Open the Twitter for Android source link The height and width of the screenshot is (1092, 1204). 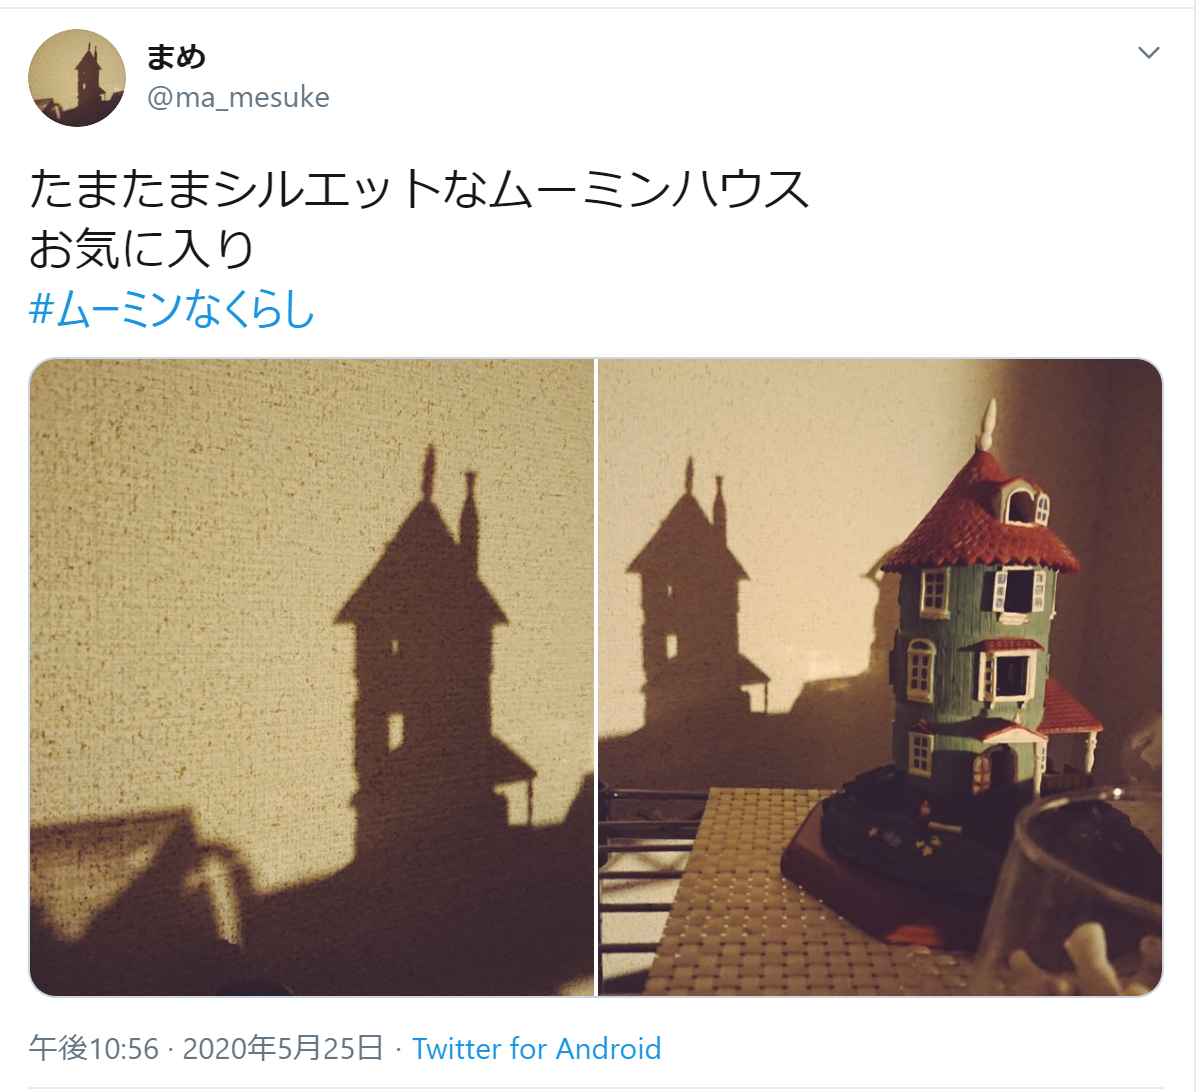536,1048
